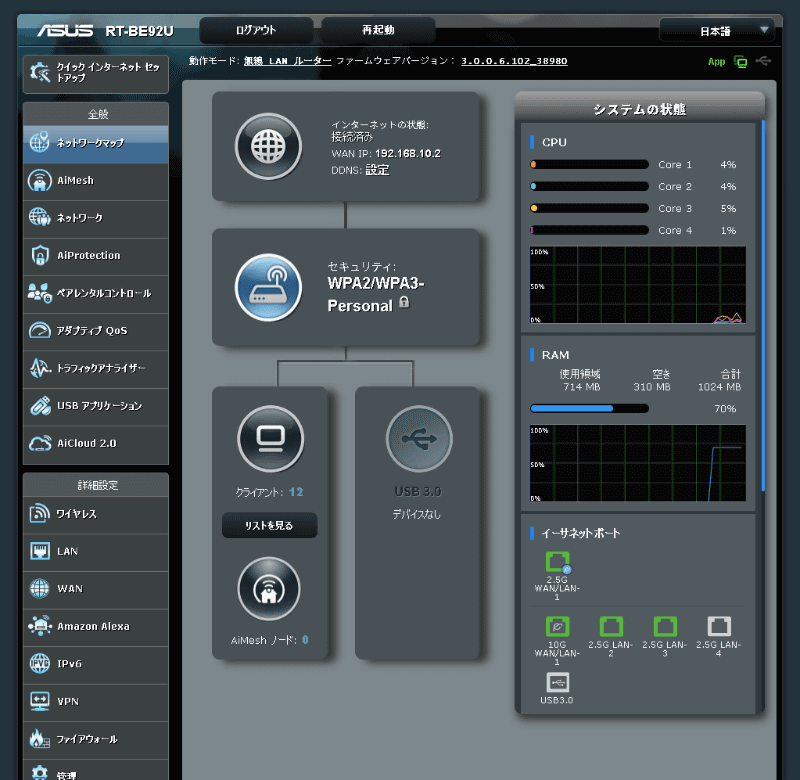Image resolution: width=800 pixels, height=780 pixels.
Task: Click the 2.5G LAN-4 port icon
Action: [x=719, y=626]
